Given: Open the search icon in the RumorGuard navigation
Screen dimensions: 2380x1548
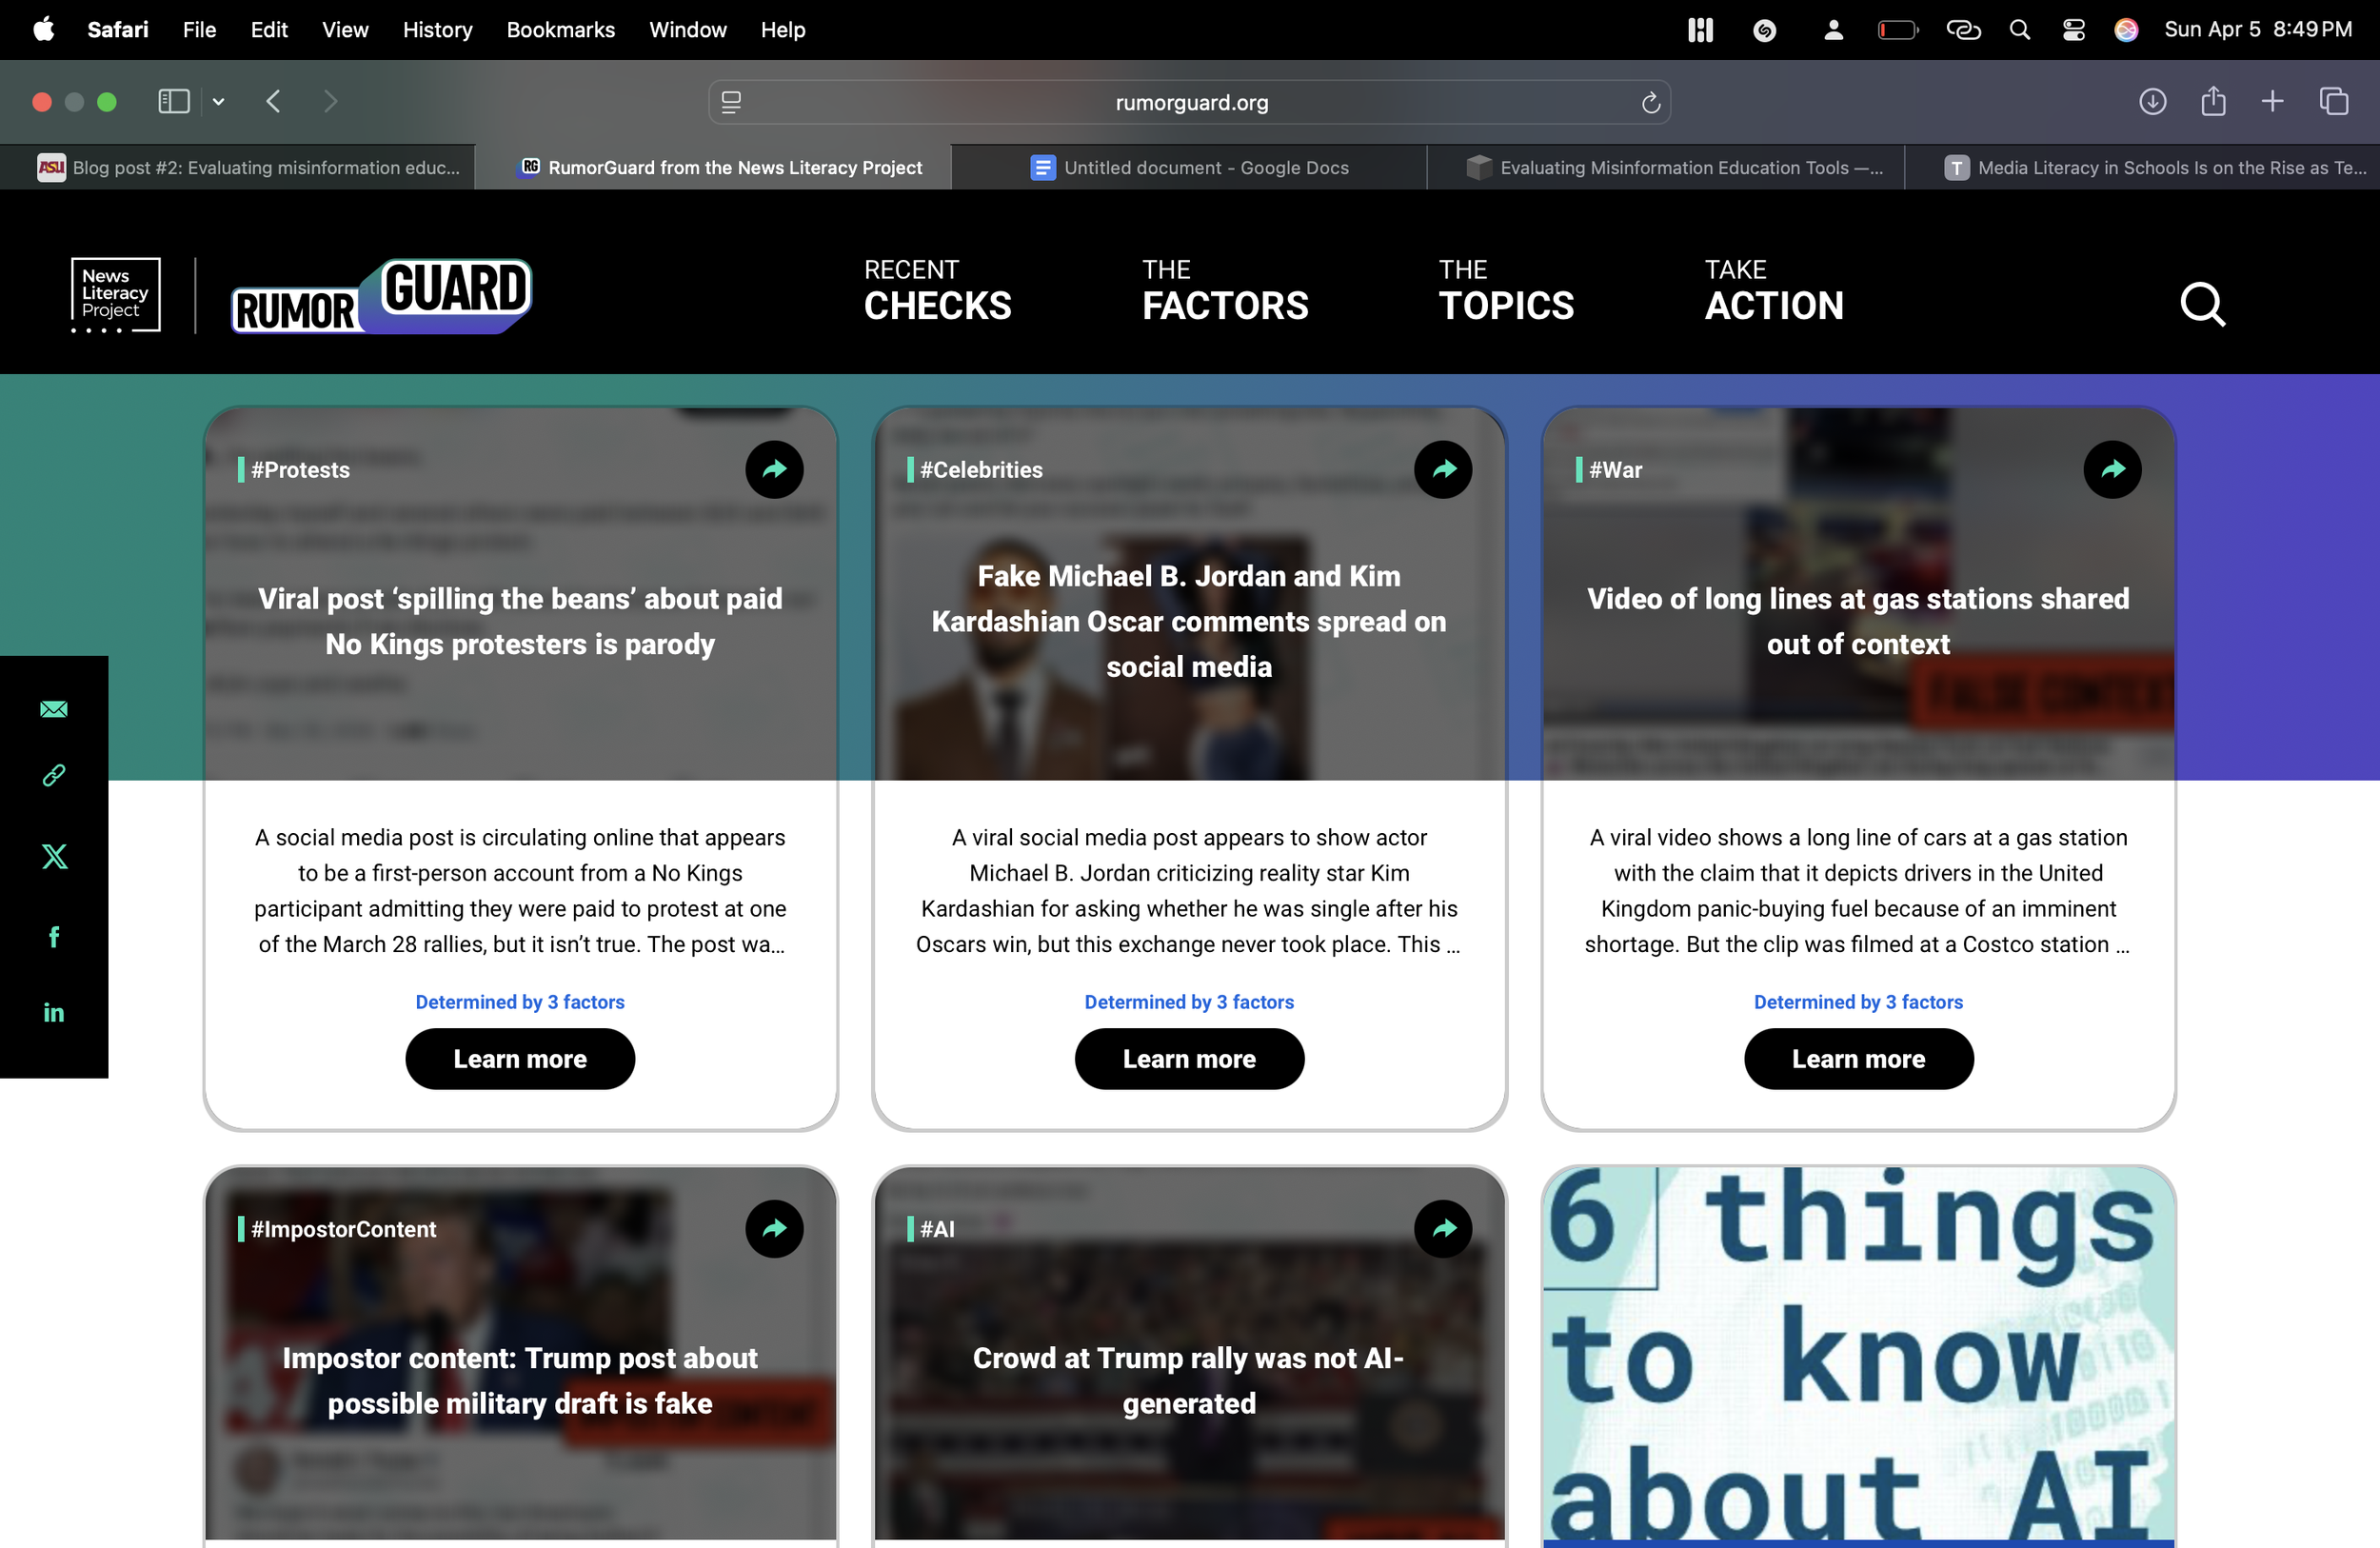Looking at the screenshot, I should tap(2203, 305).
